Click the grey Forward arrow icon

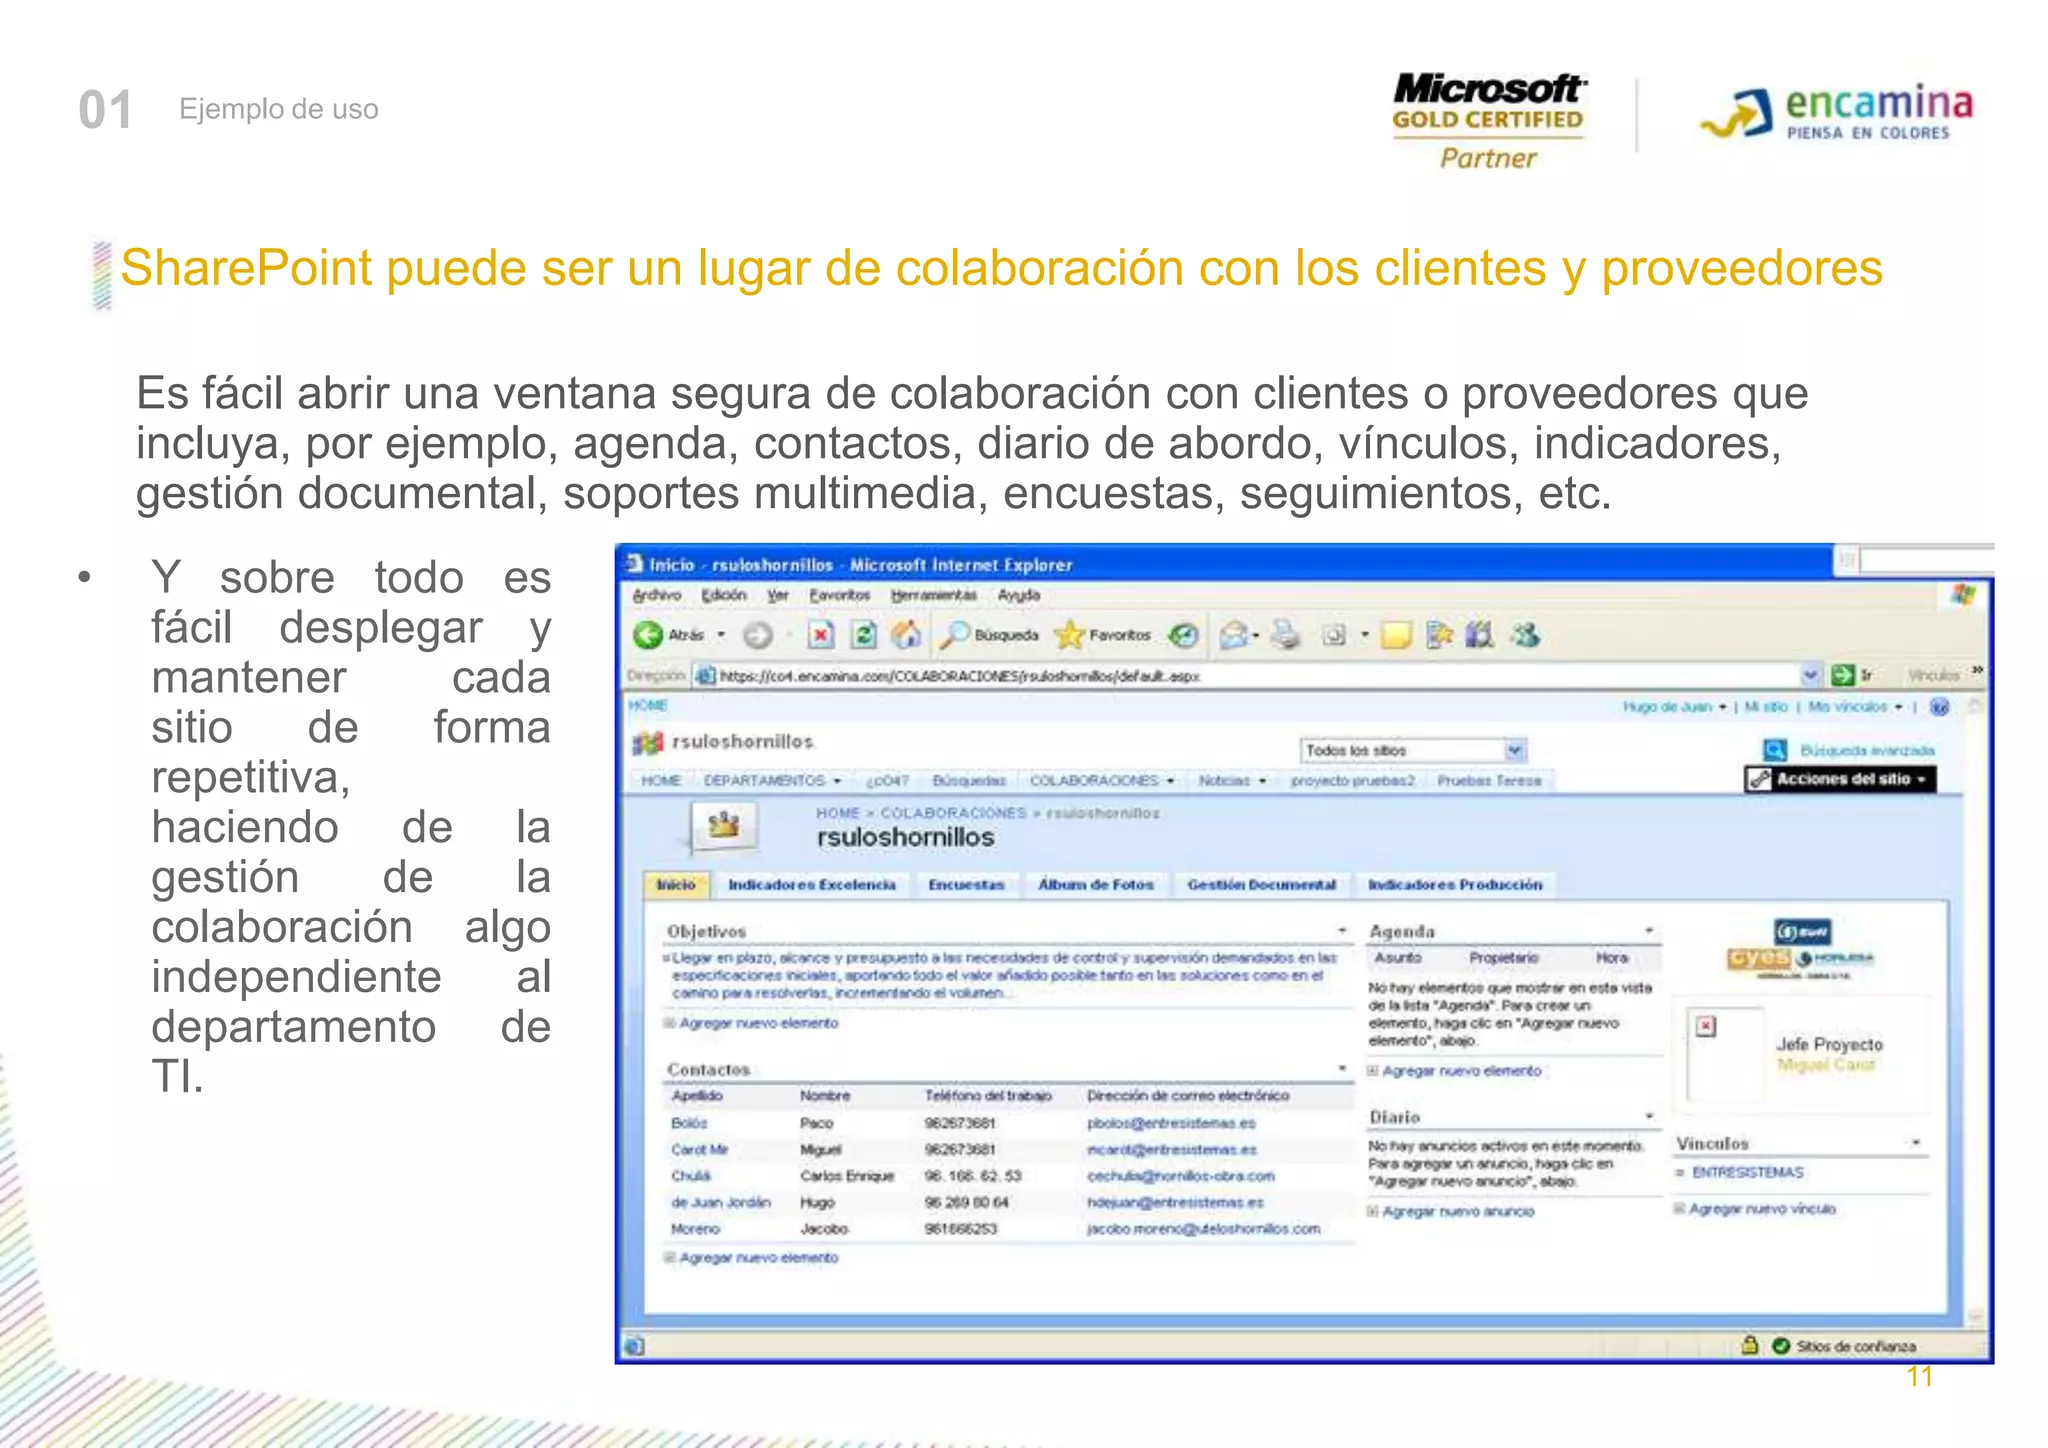click(x=759, y=635)
